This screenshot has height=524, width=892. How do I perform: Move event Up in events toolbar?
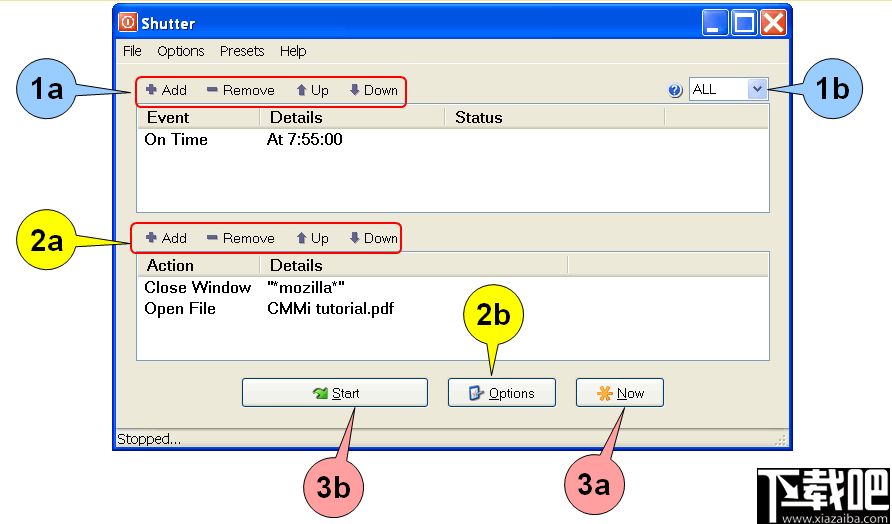pos(312,90)
